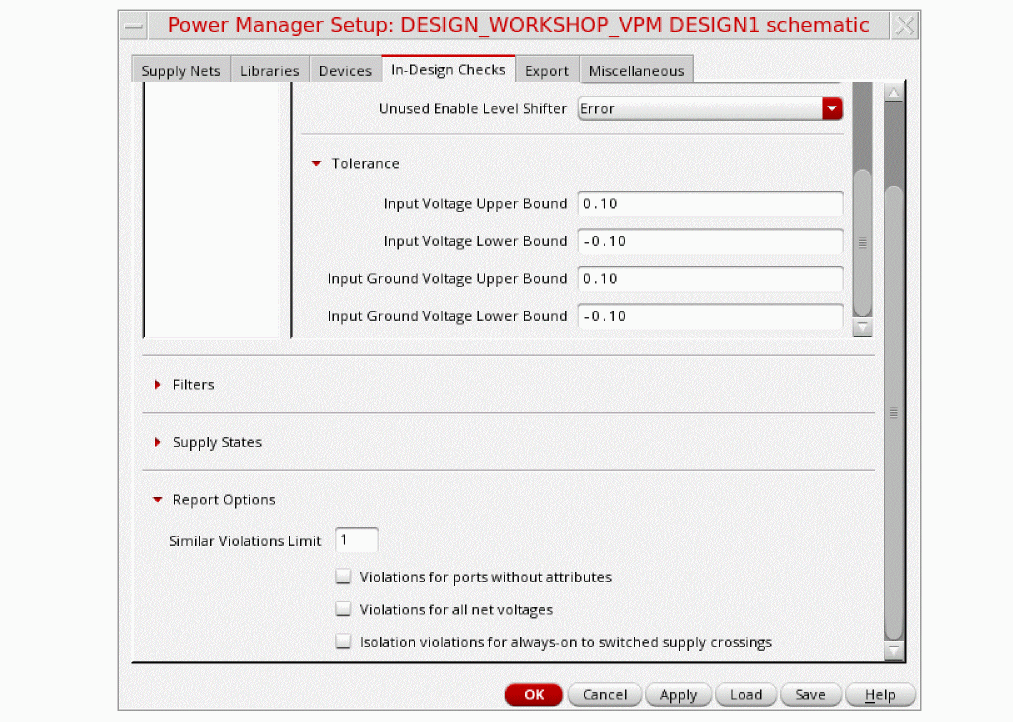Expand the Filters section
This screenshot has width=1013, height=722.
click(x=158, y=385)
